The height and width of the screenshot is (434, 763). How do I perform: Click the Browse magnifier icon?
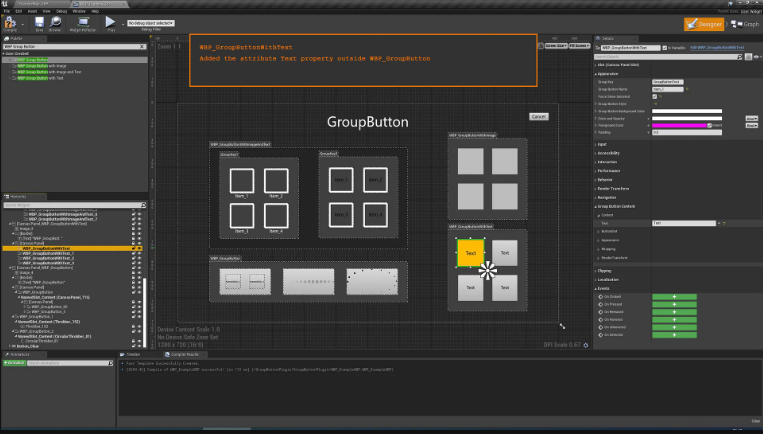pos(55,22)
